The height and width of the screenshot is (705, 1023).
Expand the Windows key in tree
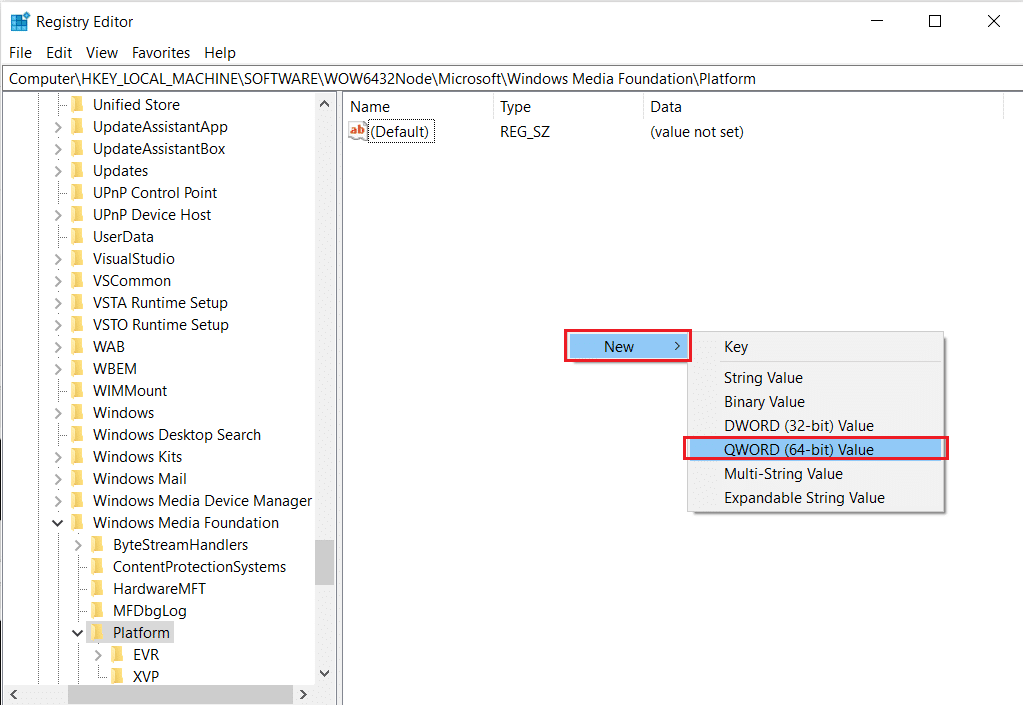point(57,413)
